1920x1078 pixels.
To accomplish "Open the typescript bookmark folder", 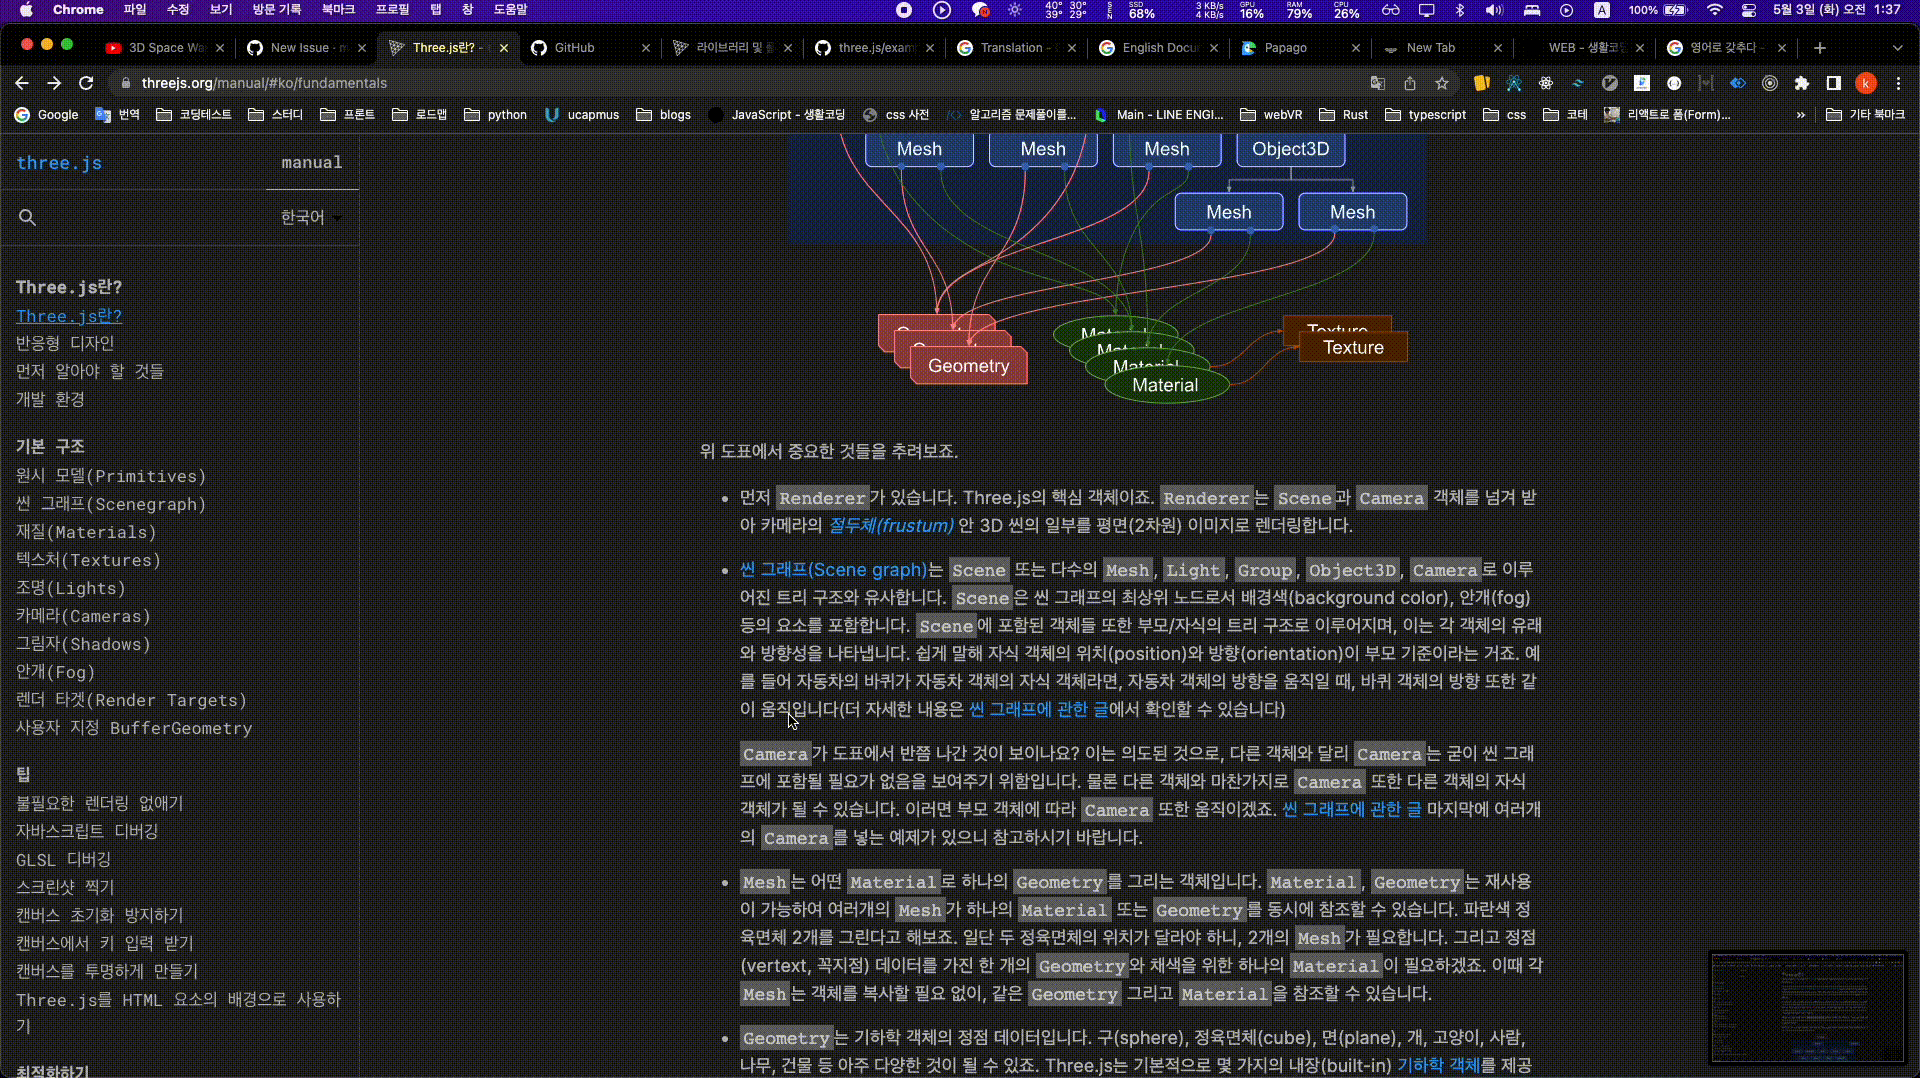I will click(x=1426, y=115).
